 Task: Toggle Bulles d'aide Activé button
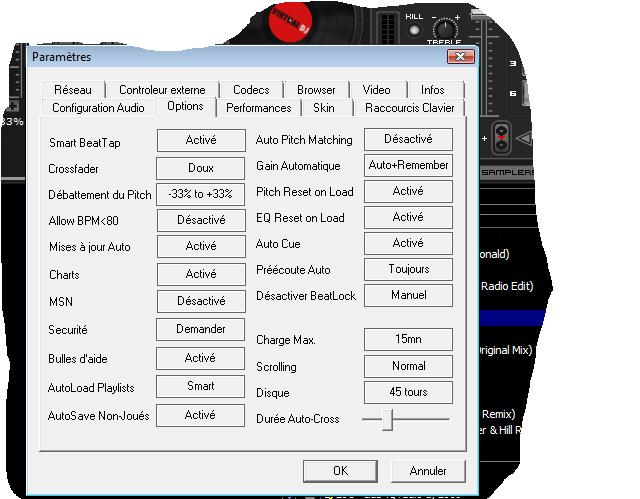pos(200,358)
